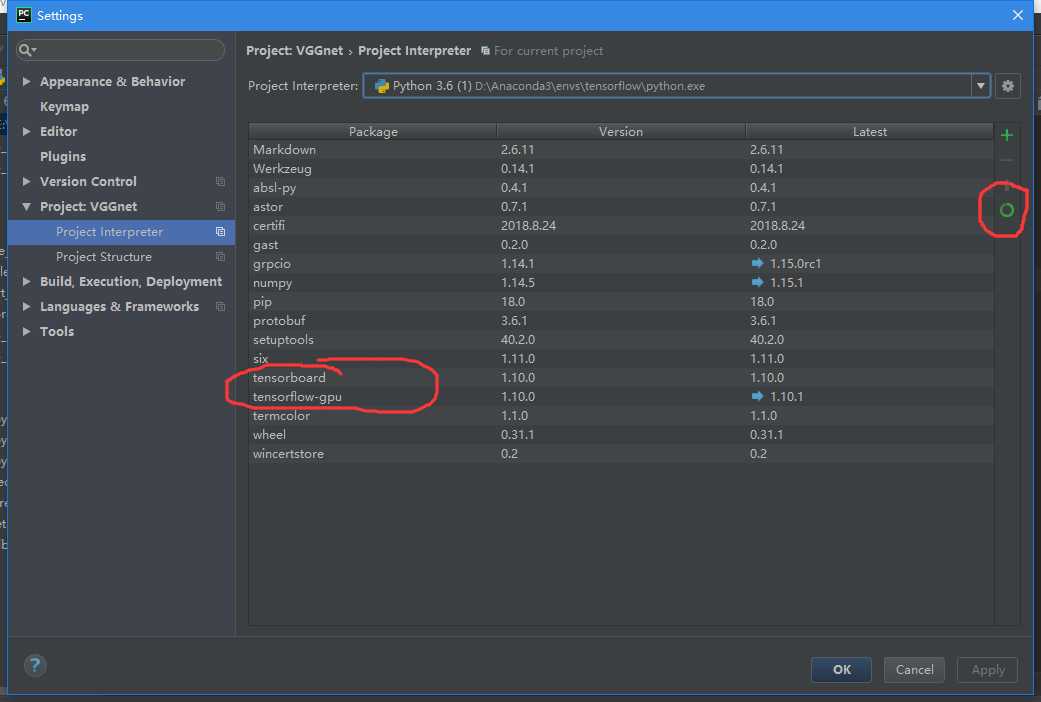The image size is (1041, 702).
Task: Select the termcolor package row
Action: click(x=621, y=415)
